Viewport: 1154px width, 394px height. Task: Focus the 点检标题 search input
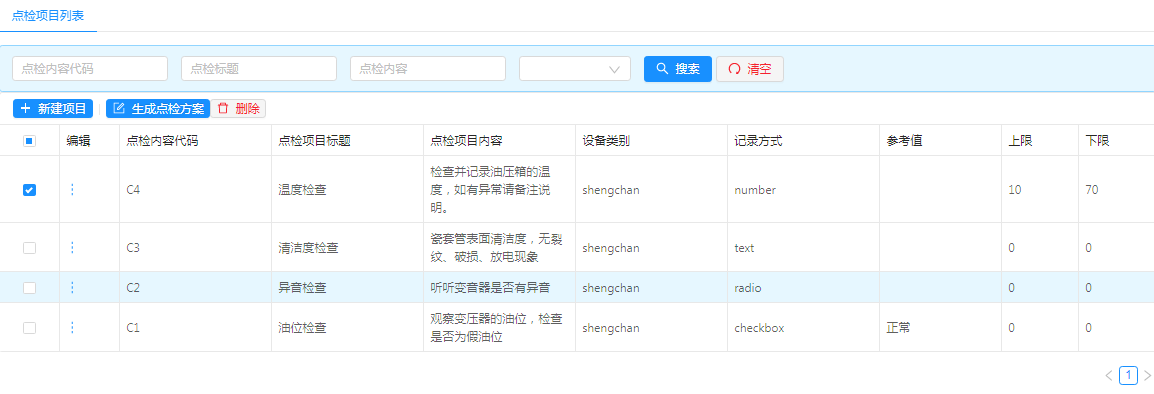pyautogui.click(x=259, y=68)
